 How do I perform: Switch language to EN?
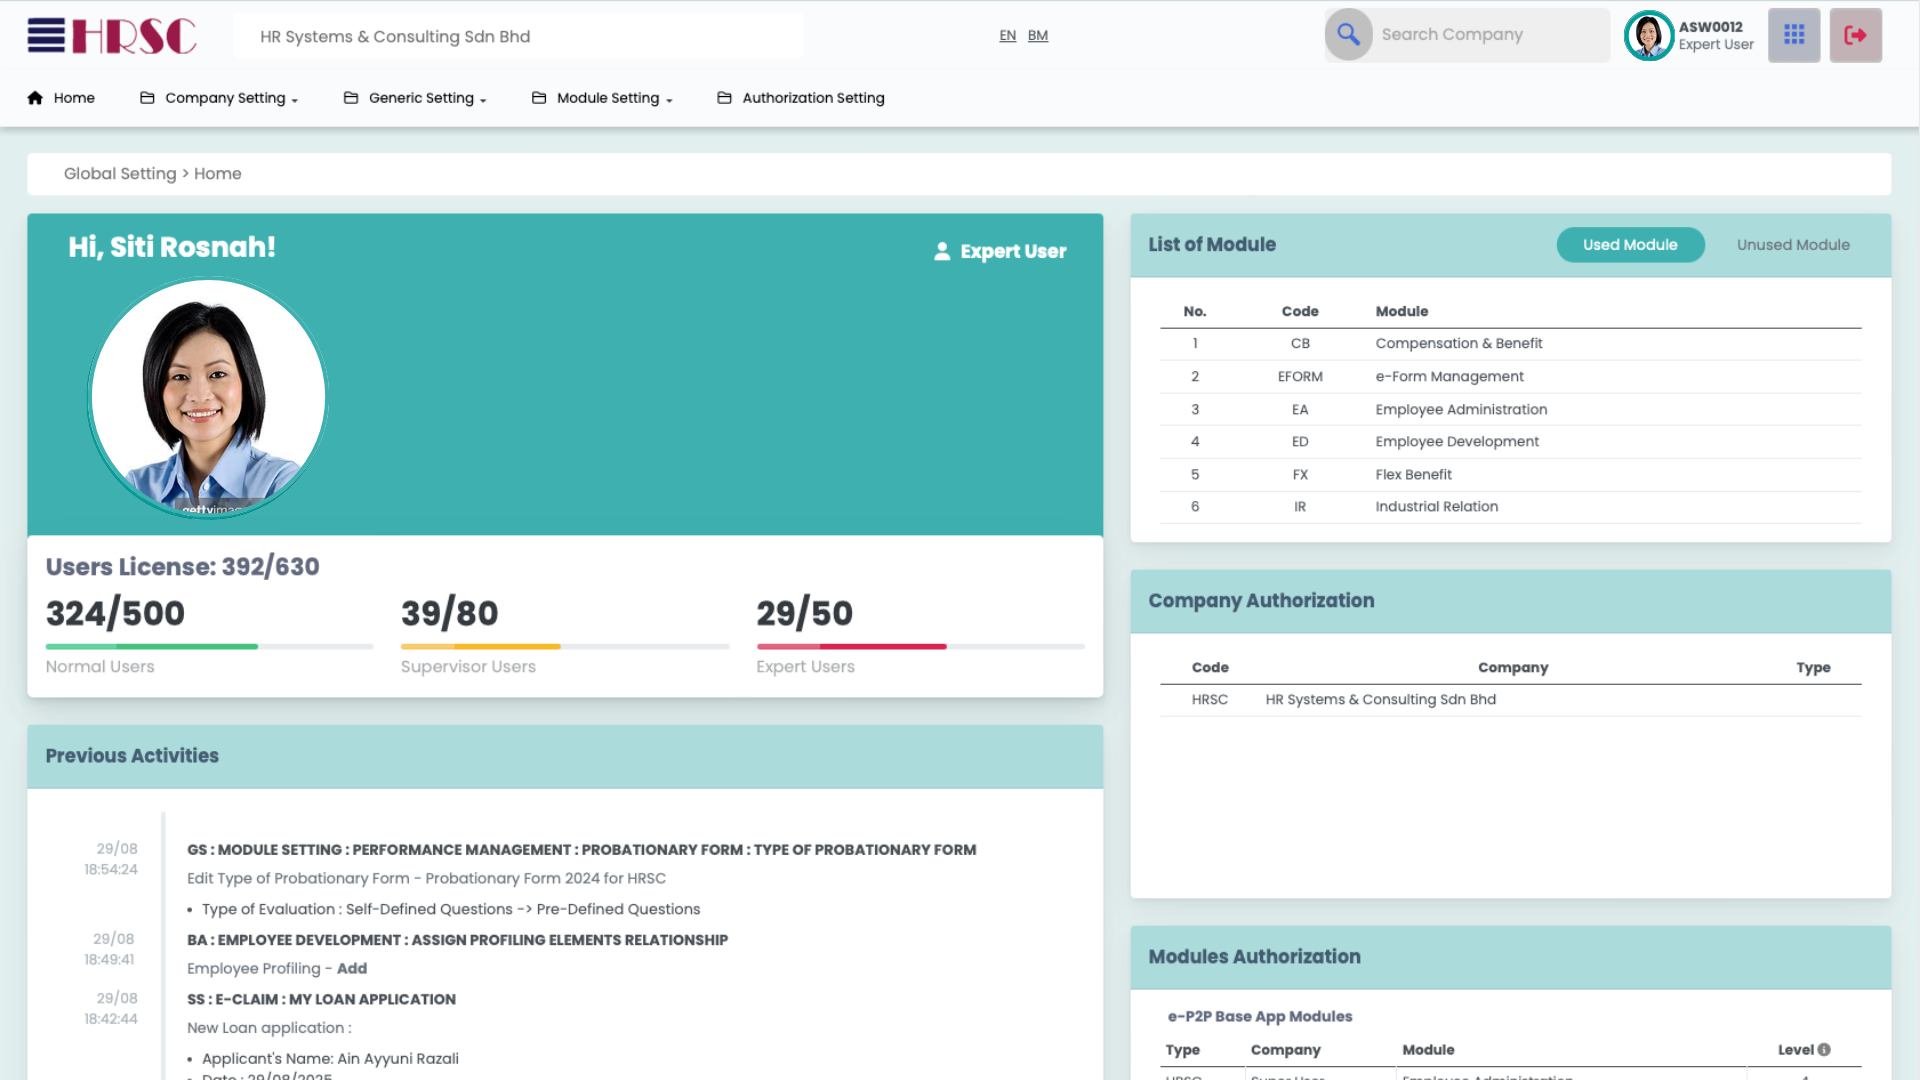point(1007,36)
